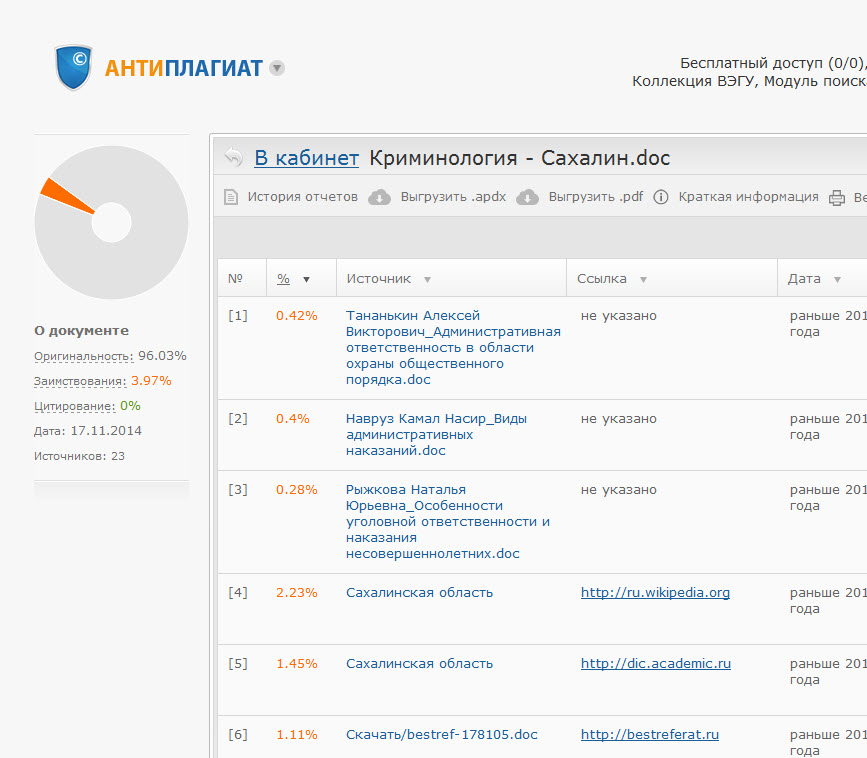The height and width of the screenshot is (758, 867).
Task: Open Краткая информация
Action: 749,197
